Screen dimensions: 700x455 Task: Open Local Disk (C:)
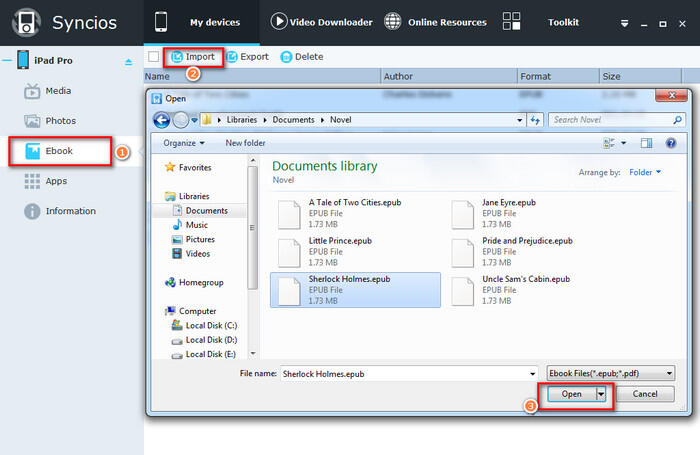[x=205, y=326]
